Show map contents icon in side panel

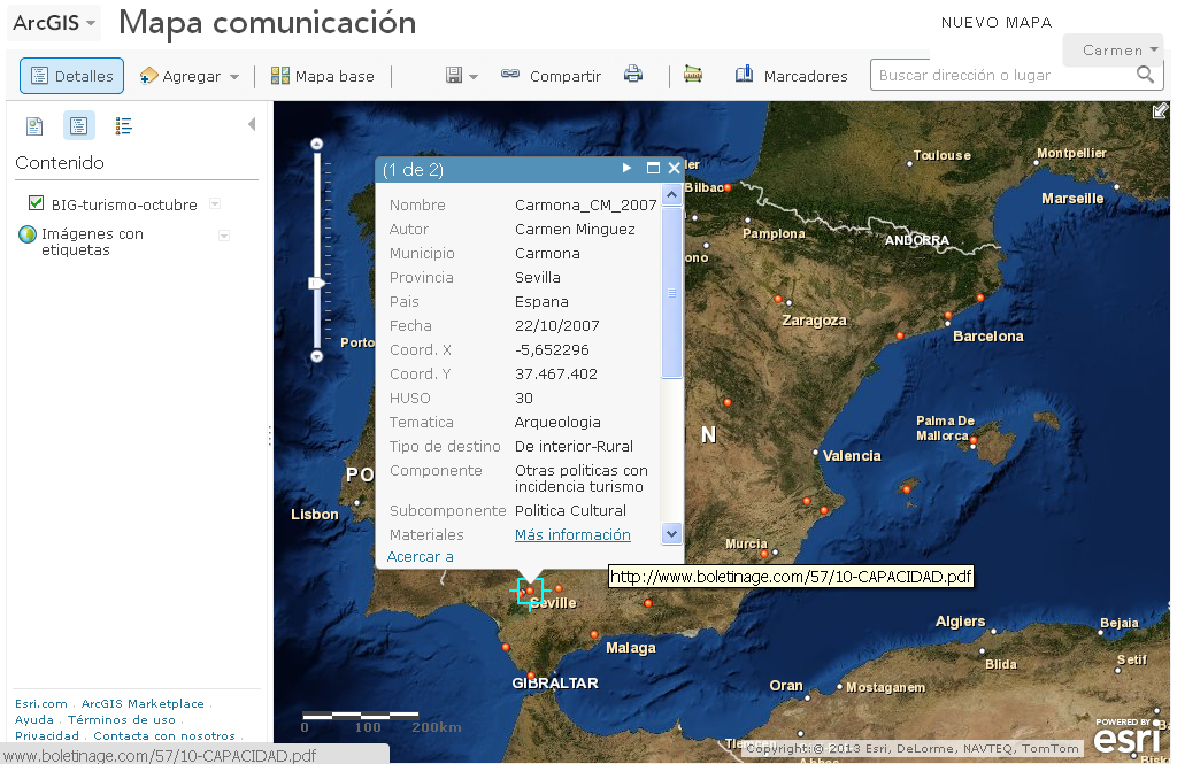coord(78,125)
